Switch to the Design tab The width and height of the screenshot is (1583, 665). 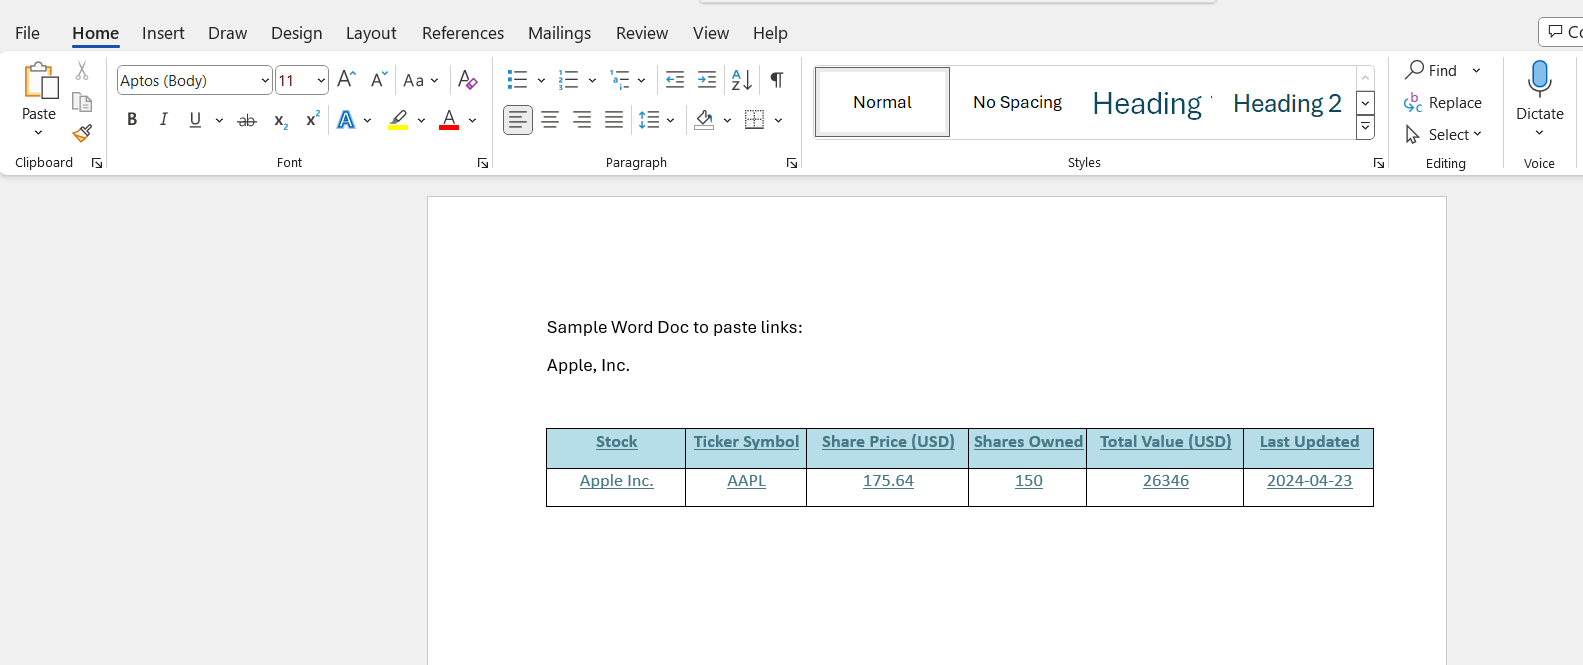tap(297, 33)
